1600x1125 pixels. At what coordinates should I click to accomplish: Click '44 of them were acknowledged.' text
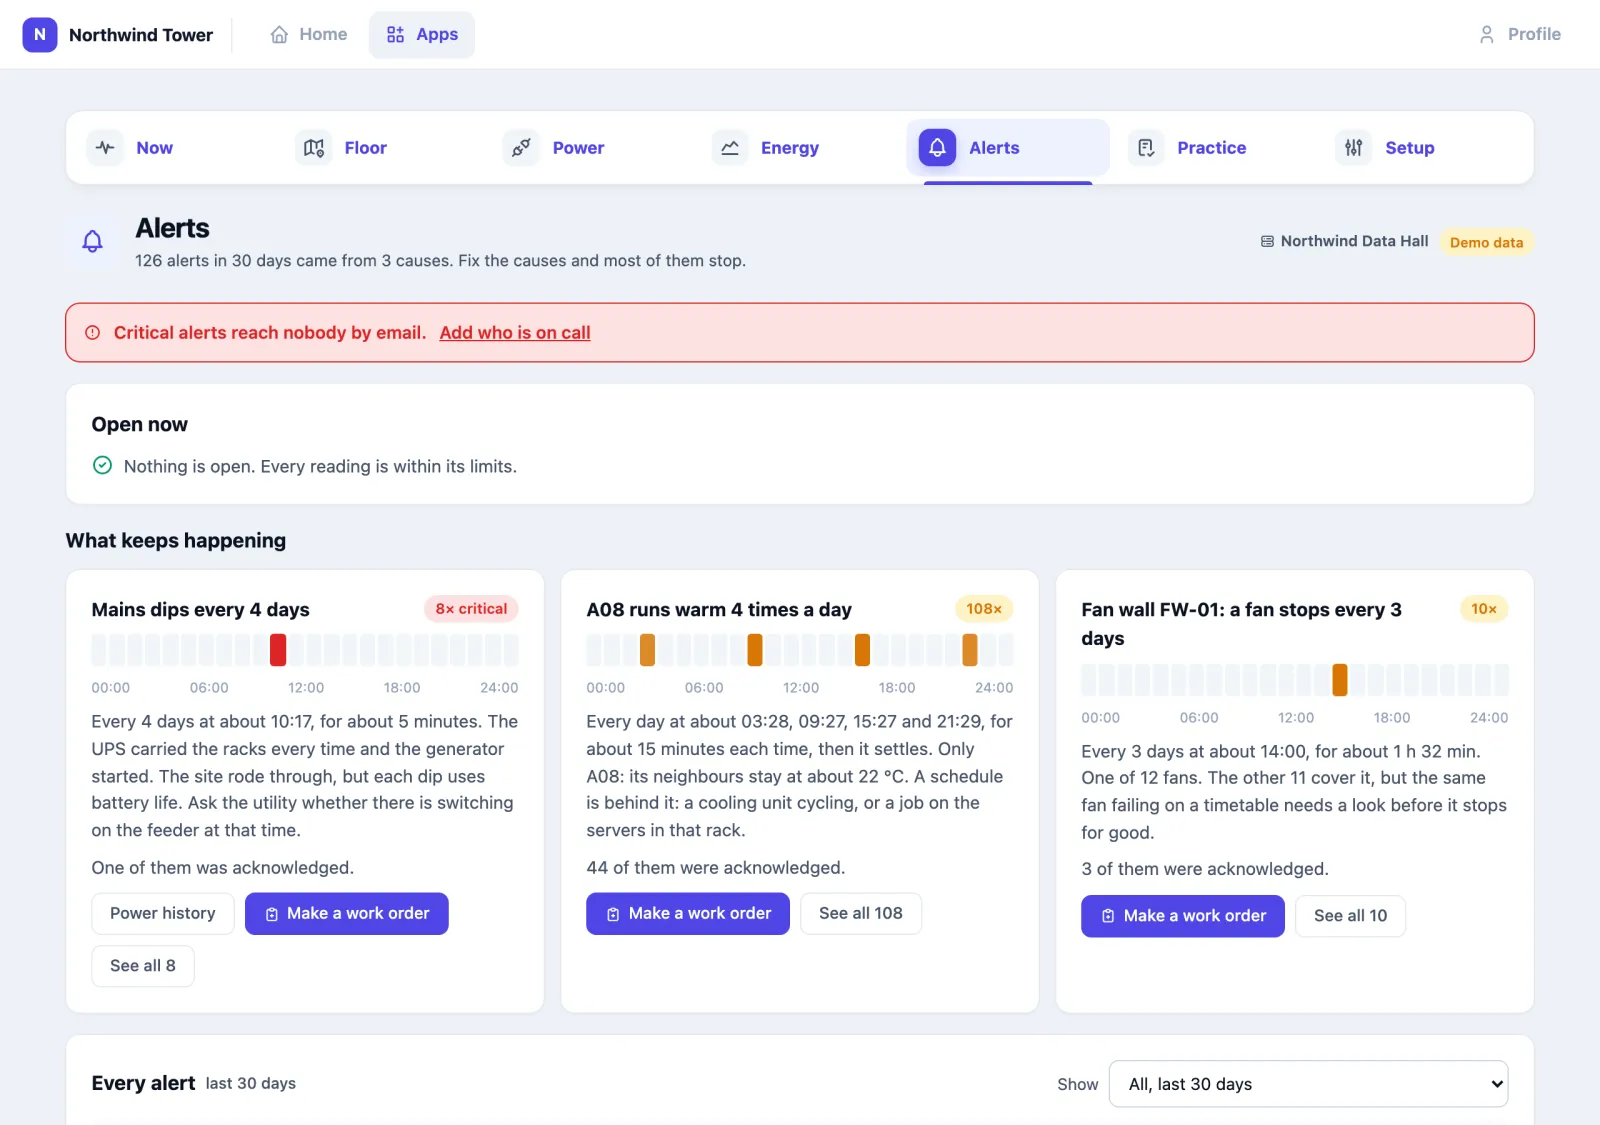tap(716, 868)
